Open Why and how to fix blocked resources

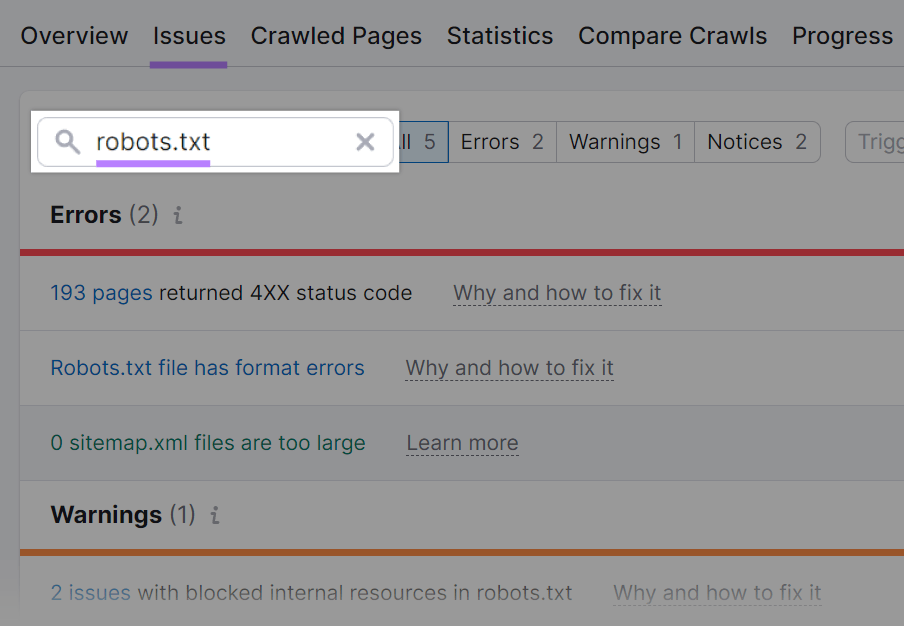coord(717,593)
